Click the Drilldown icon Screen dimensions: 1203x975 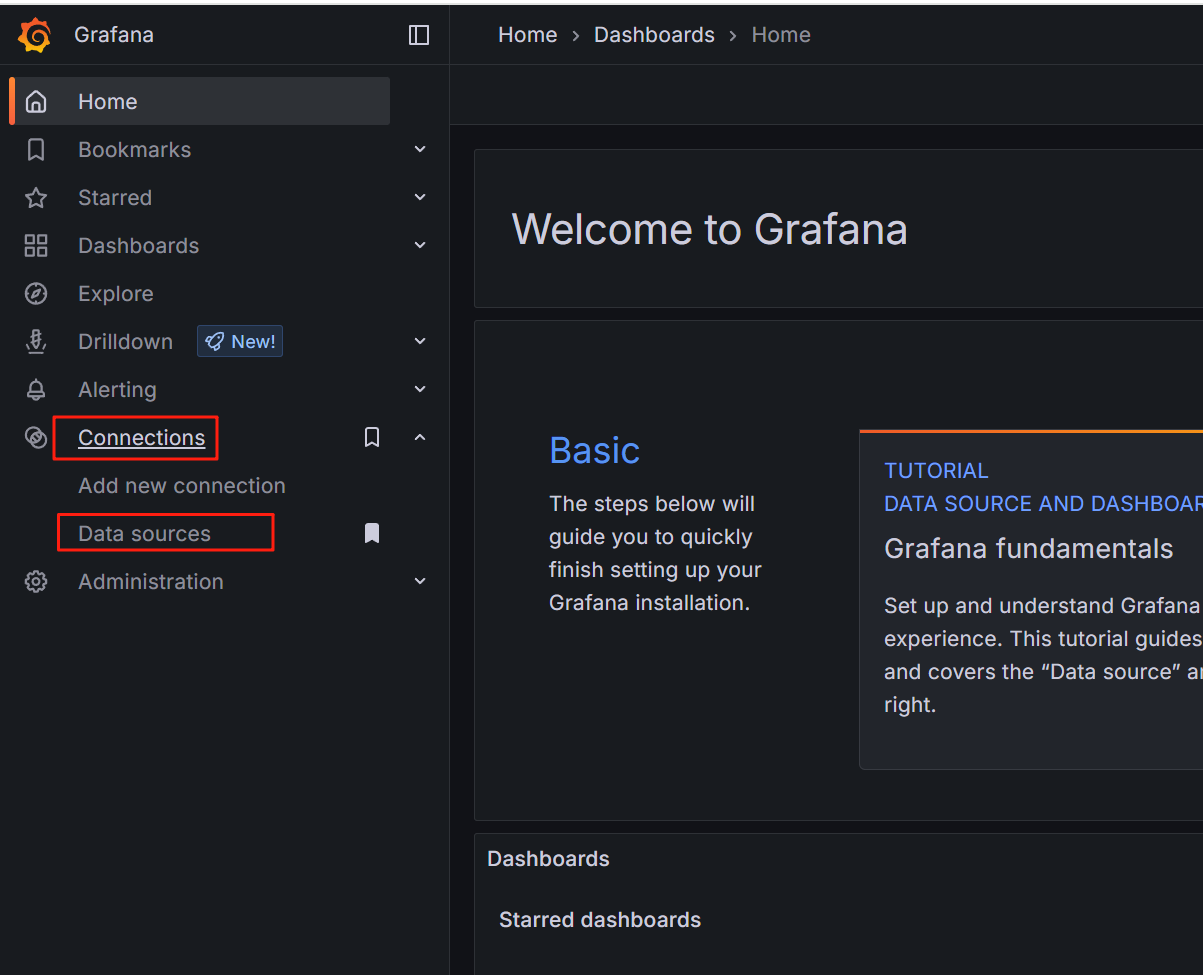(36, 342)
